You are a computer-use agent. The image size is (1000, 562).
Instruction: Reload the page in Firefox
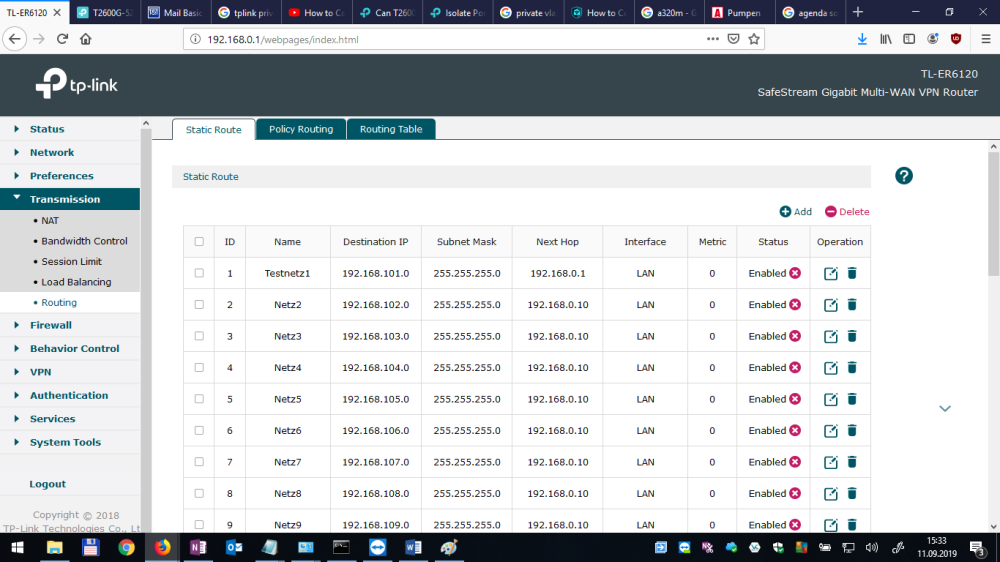62,39
